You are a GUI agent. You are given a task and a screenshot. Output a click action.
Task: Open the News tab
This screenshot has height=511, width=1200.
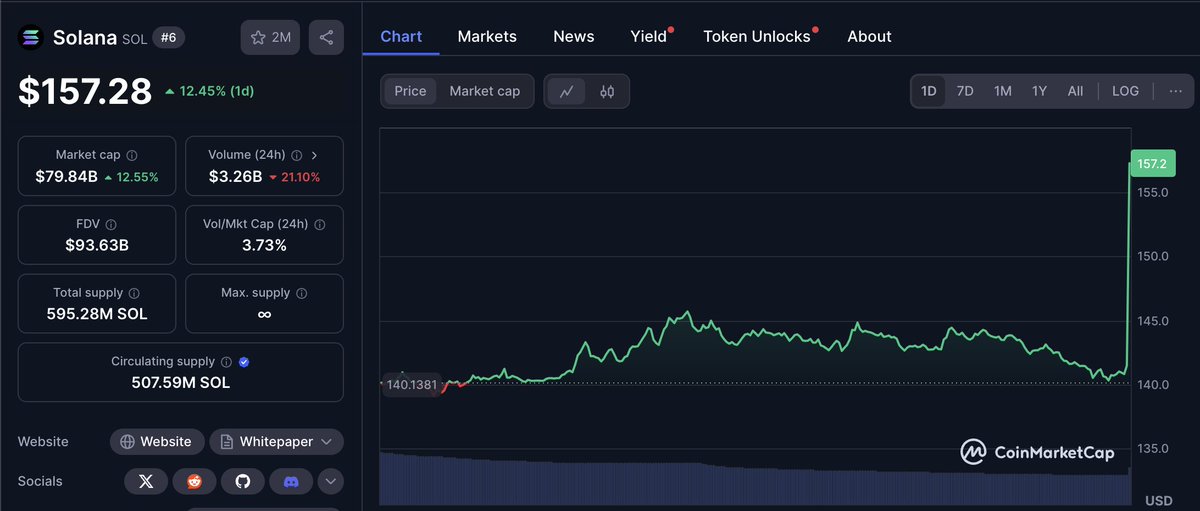point(574,36)
